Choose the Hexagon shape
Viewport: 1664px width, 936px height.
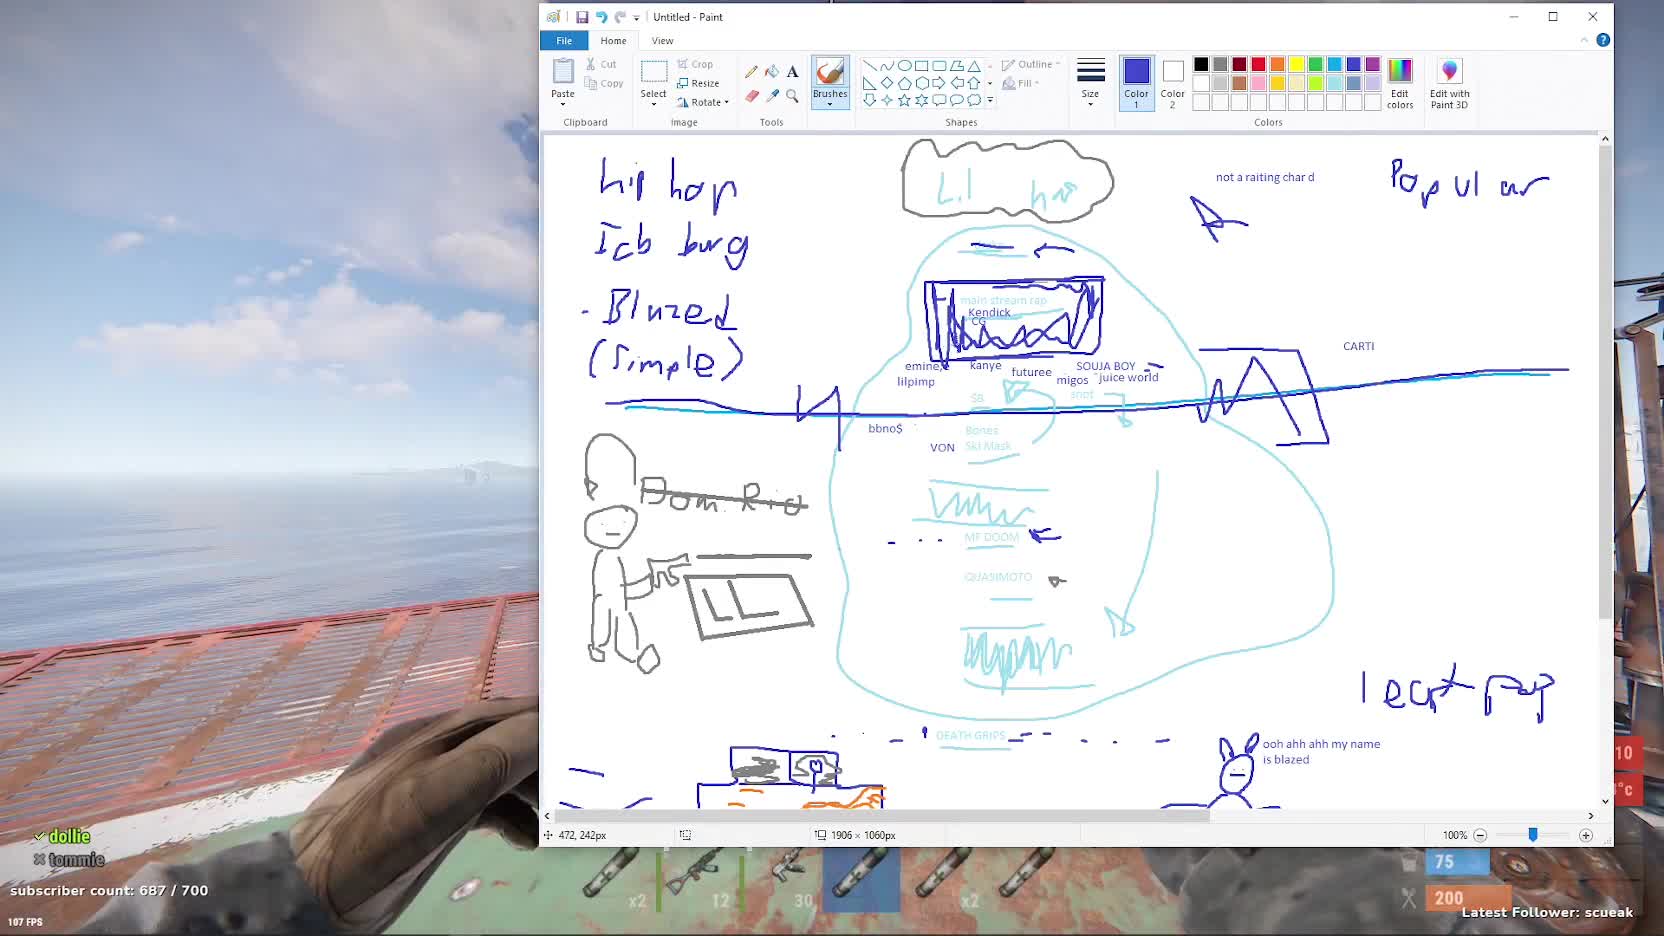tap(922, 83)
